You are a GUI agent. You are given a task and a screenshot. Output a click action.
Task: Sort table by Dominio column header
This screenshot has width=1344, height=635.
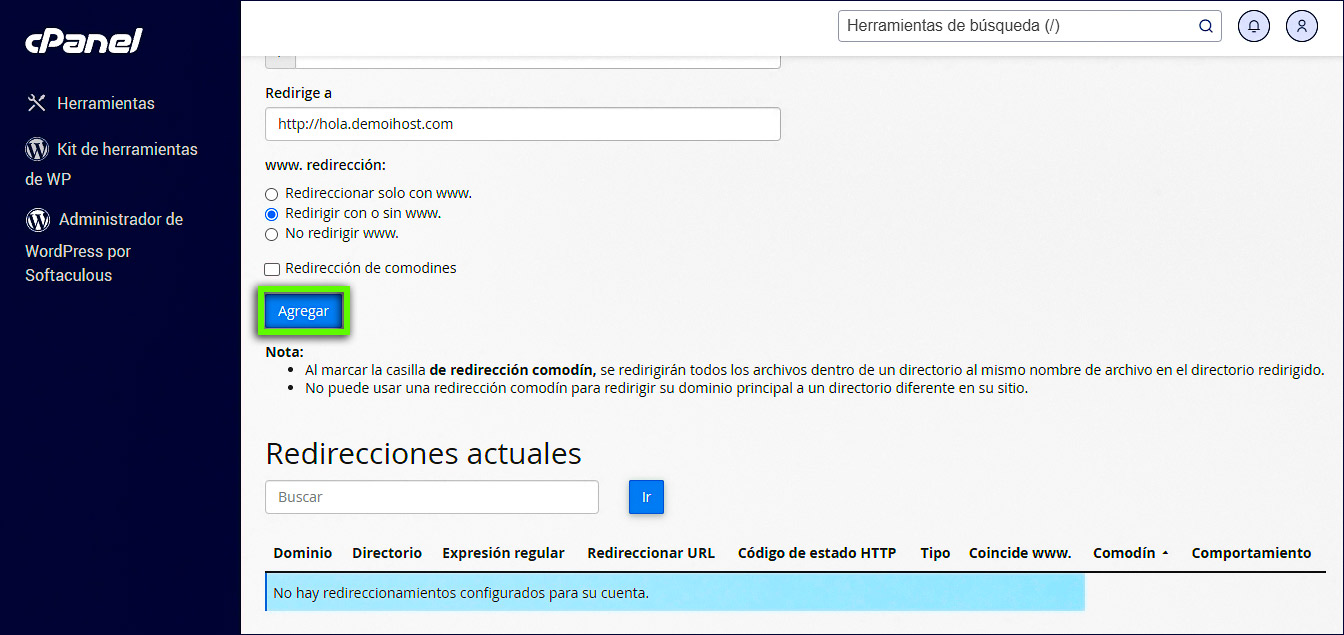click(x=302, y=553)
